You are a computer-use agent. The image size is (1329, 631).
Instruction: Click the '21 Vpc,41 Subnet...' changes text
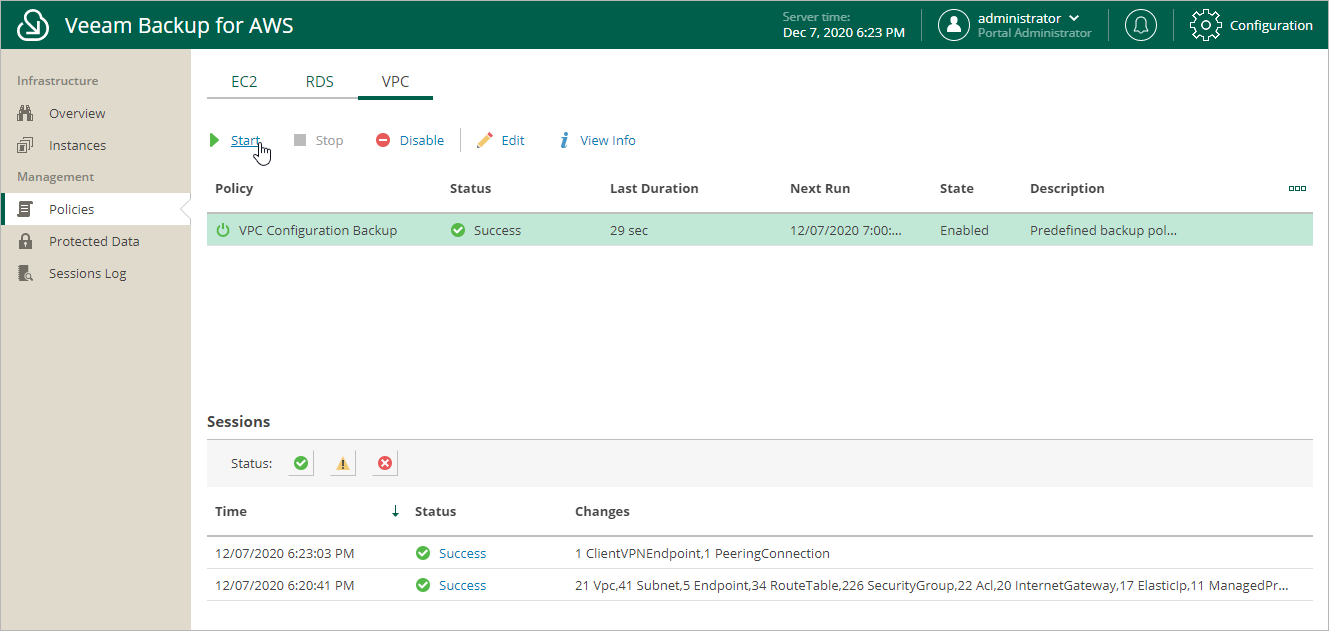coord(931,586)
